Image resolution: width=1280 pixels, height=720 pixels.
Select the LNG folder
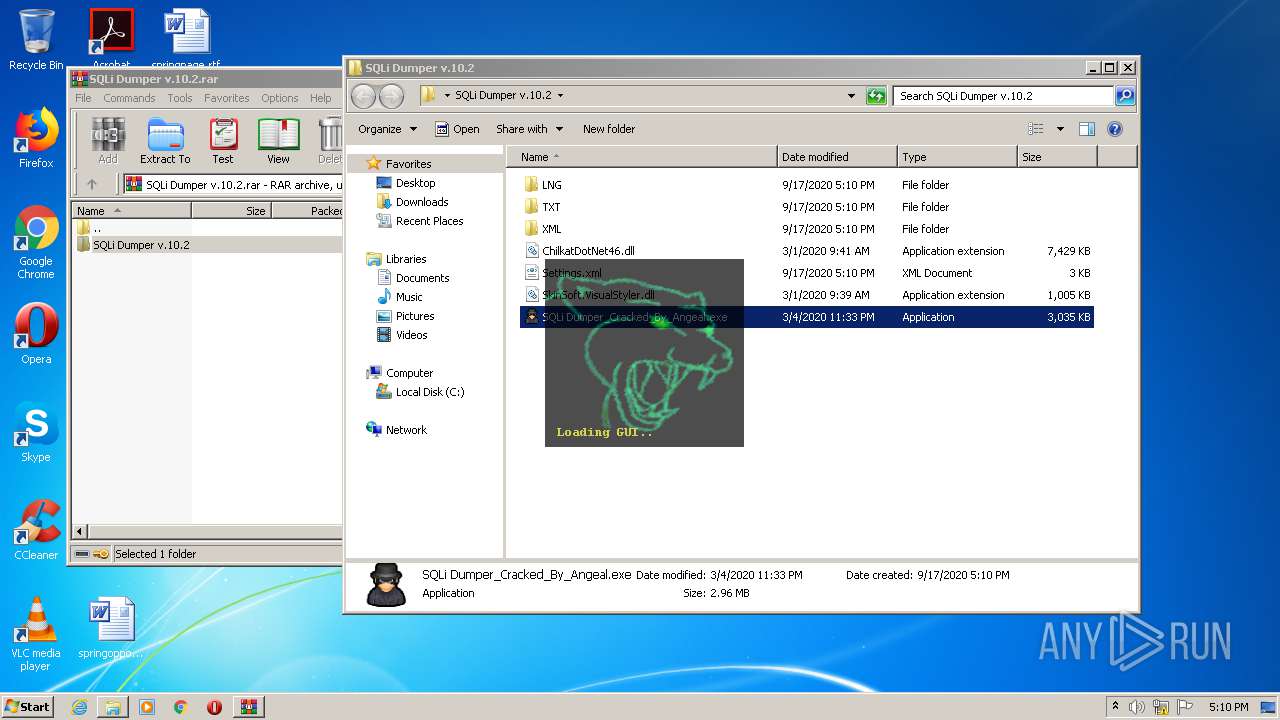tap(552, 185)
